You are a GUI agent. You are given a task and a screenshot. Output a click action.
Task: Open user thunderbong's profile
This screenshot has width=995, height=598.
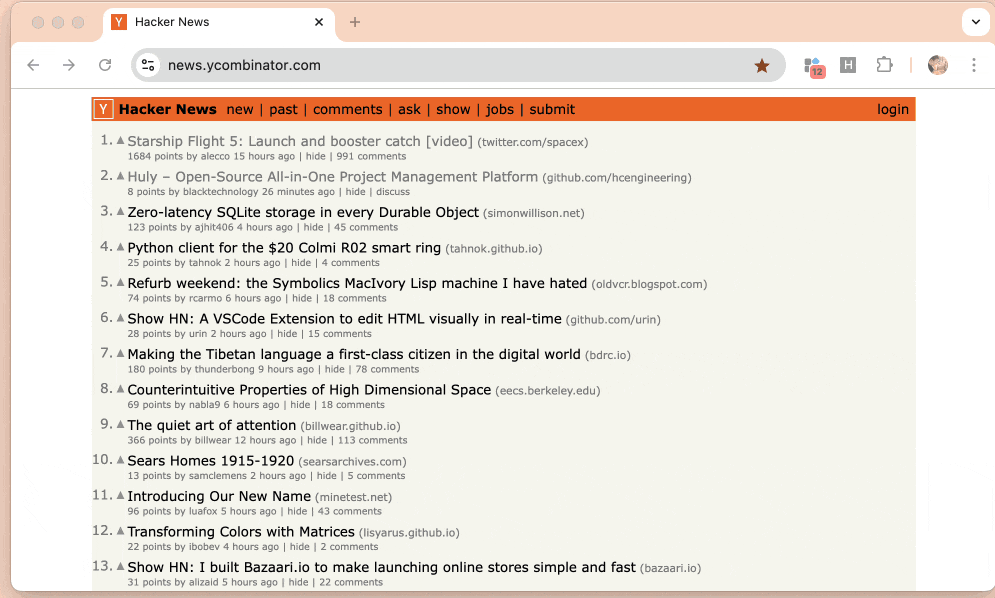pyautogui.click(x=225, y=369)
